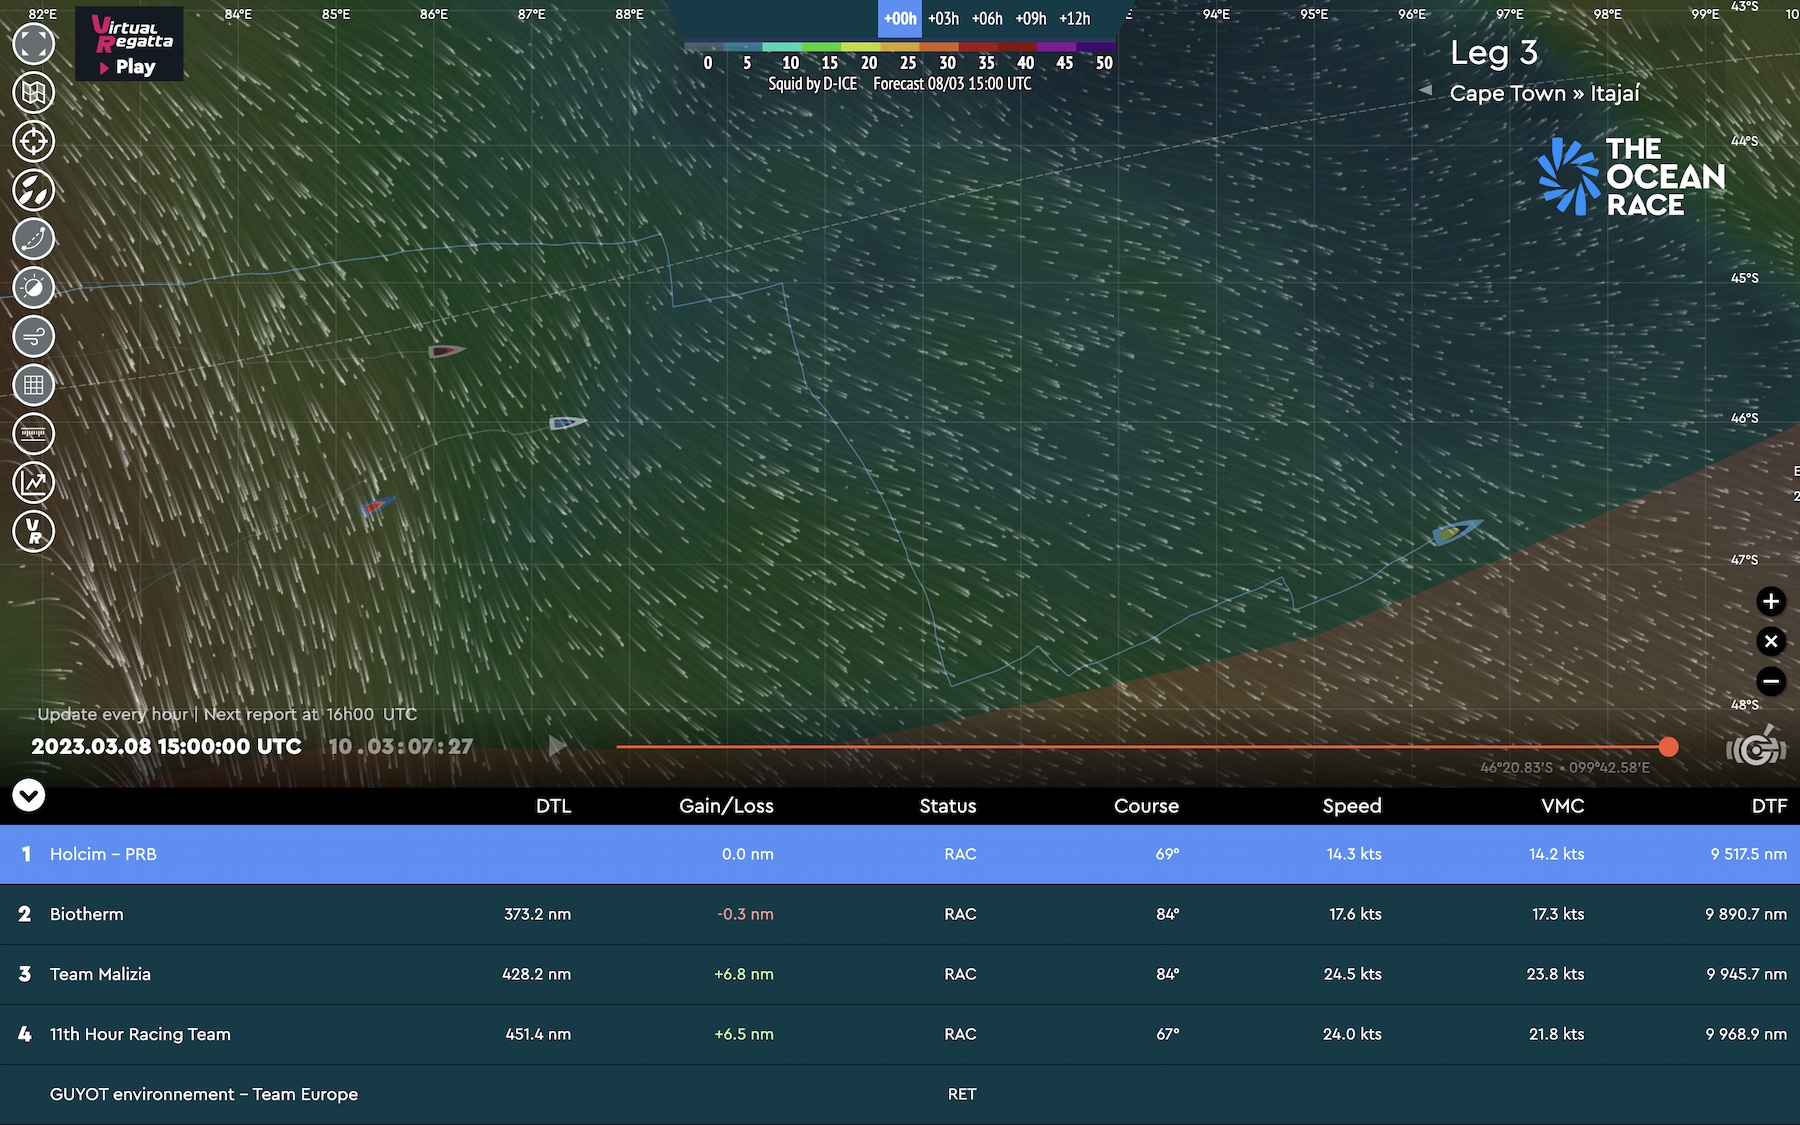Click the 2023.03.08 15:00:00 UTC timestamp
The image size is (1800, 1125).
[166, 746]
